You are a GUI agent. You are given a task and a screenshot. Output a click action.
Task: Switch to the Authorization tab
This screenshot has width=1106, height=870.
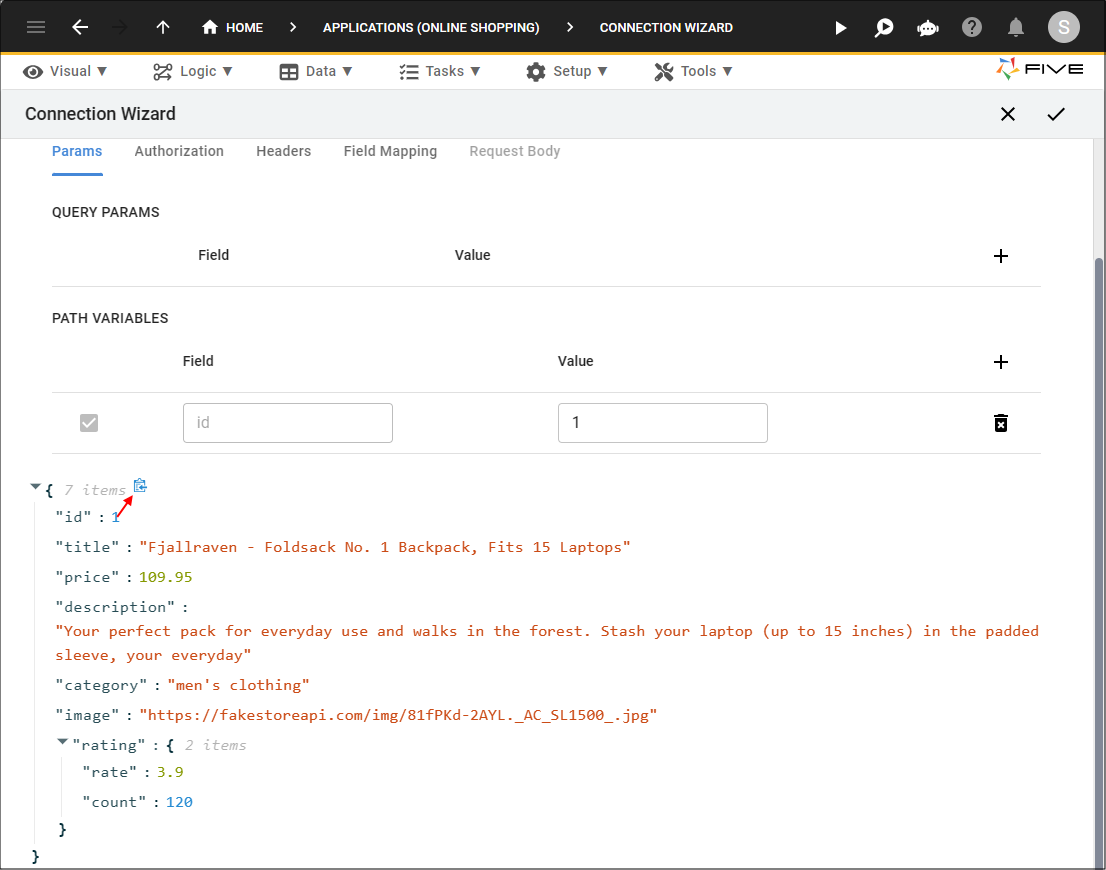[x=179, y=152]
